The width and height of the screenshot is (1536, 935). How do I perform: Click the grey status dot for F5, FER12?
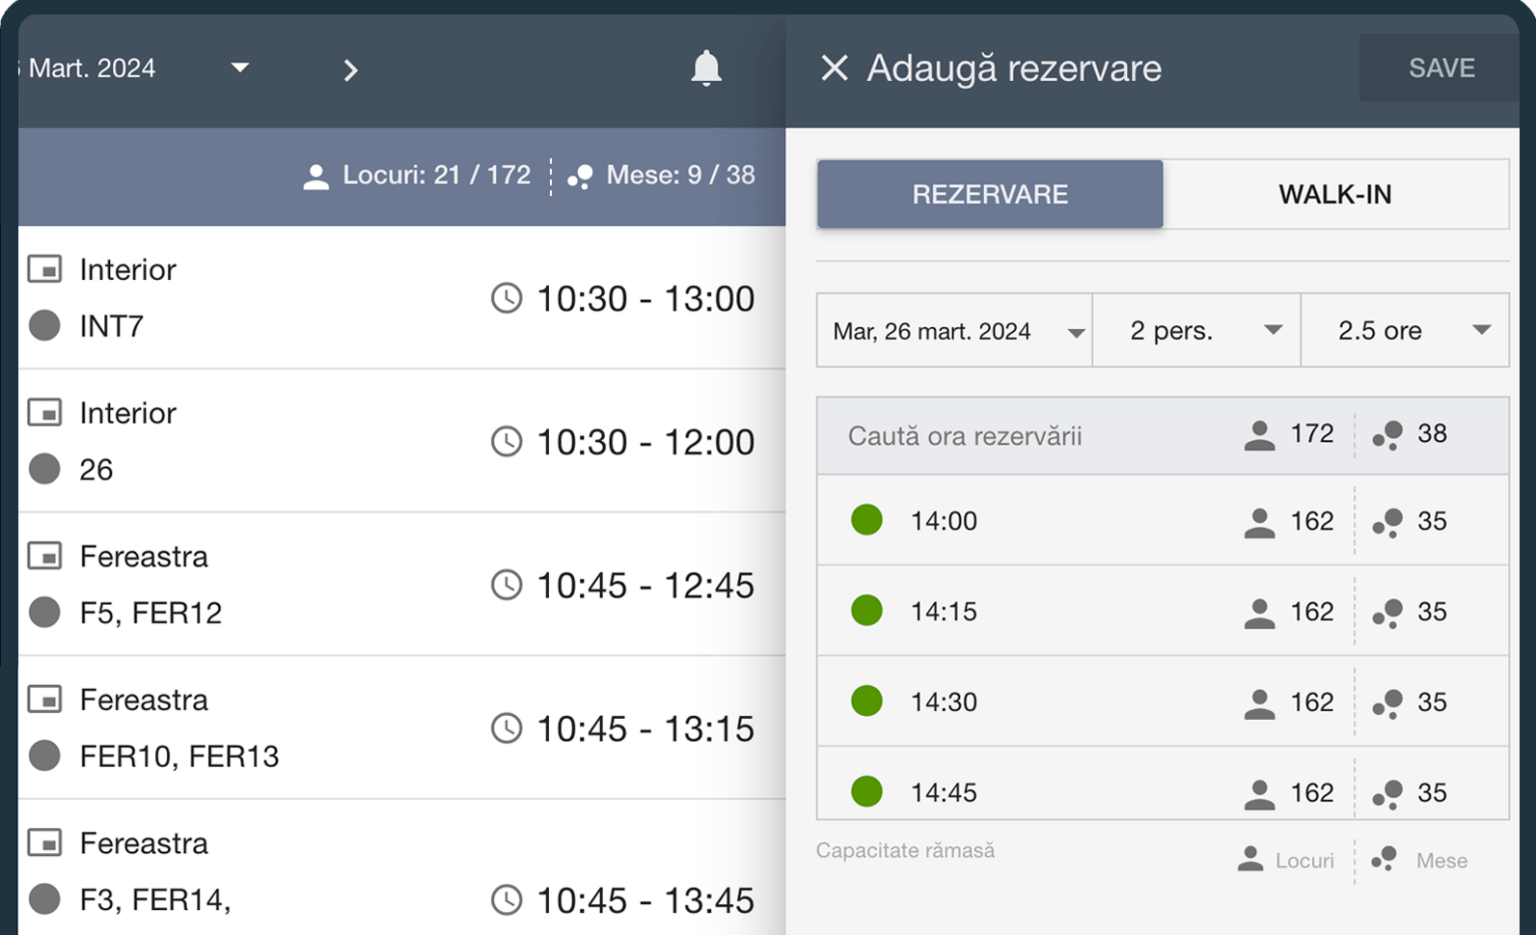(x=45, y=612)
